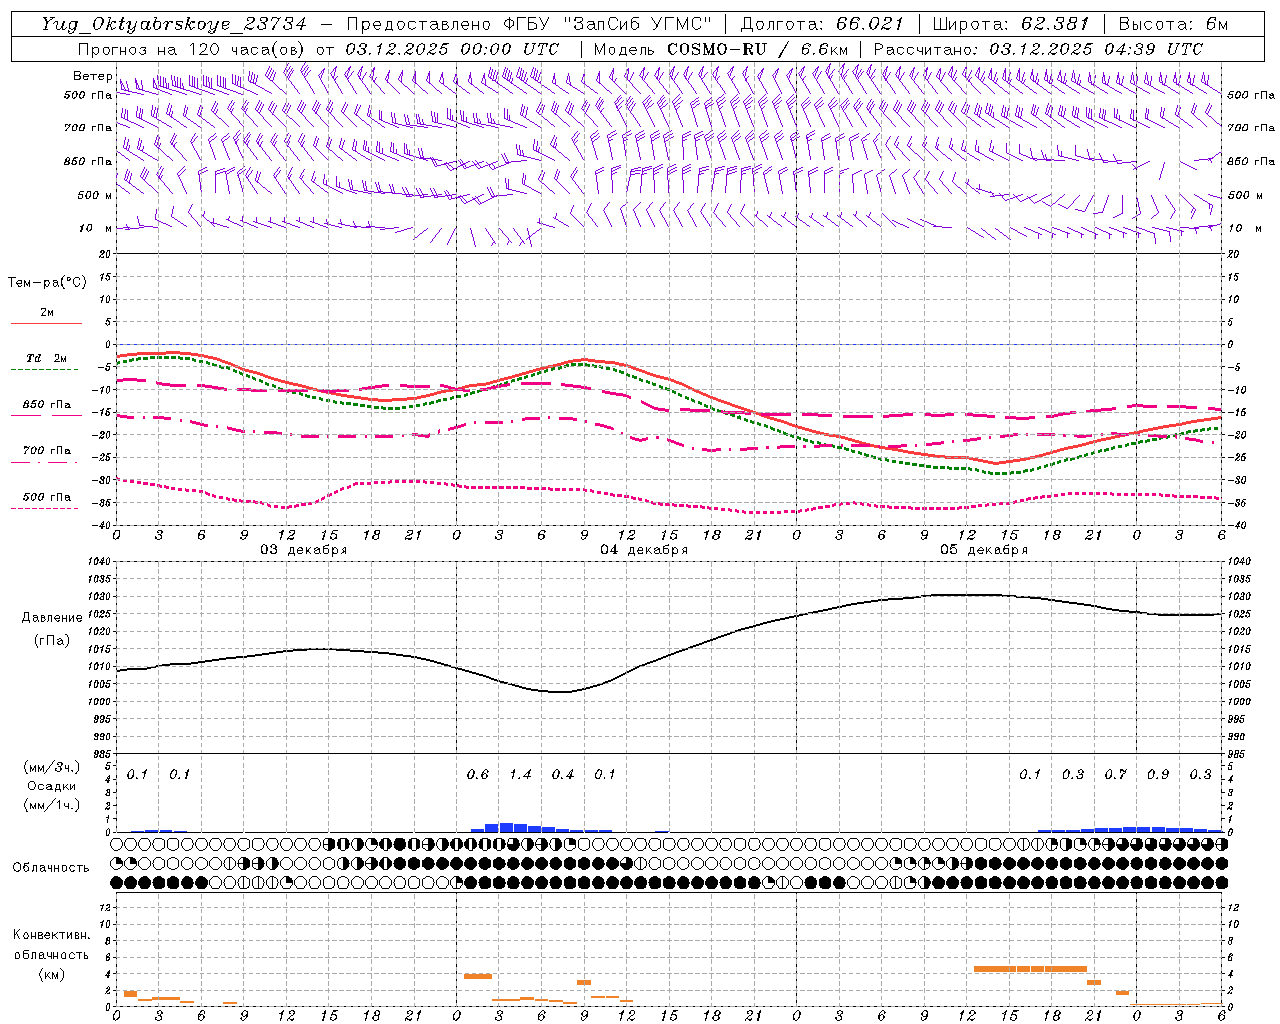Image resolution: width=1280 pixels, height=1024 pixels.
Task: Click the 03 декабря date label
Action: tap(304, 550)
